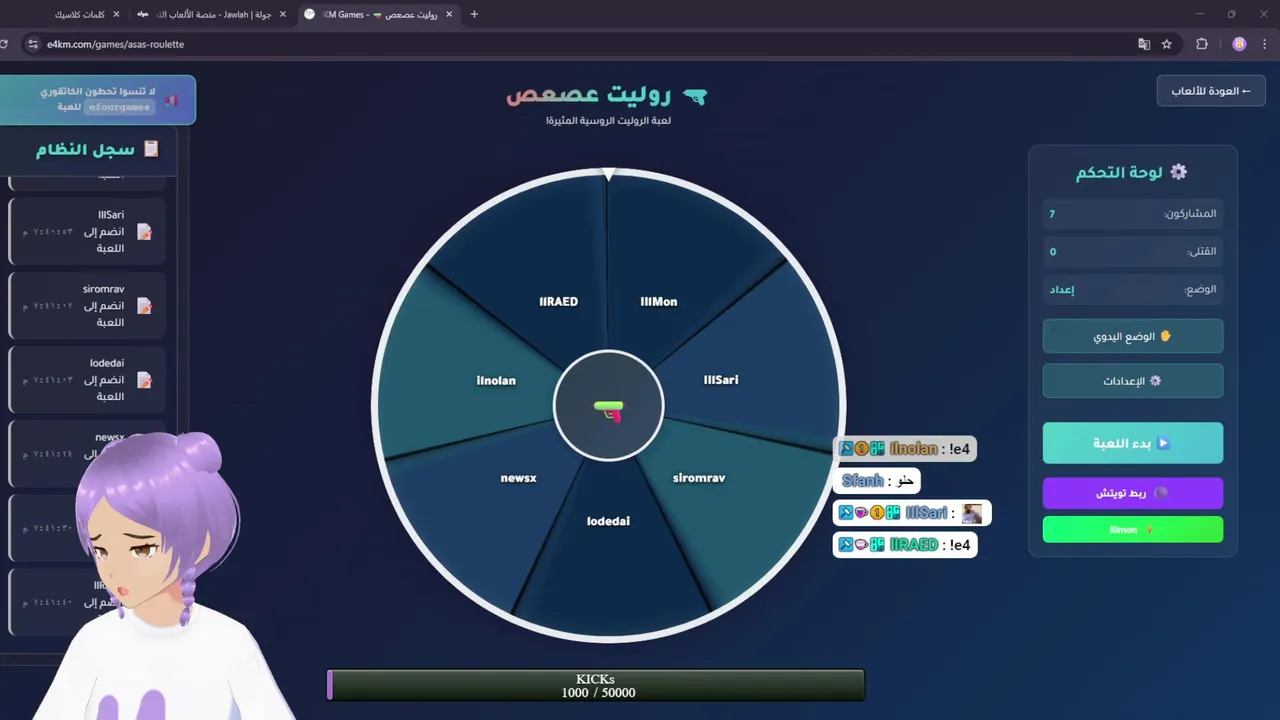Screen dimensions: 1280x720
Task: Close the Jawlah browser tab
Action: [x=283, y=14]
